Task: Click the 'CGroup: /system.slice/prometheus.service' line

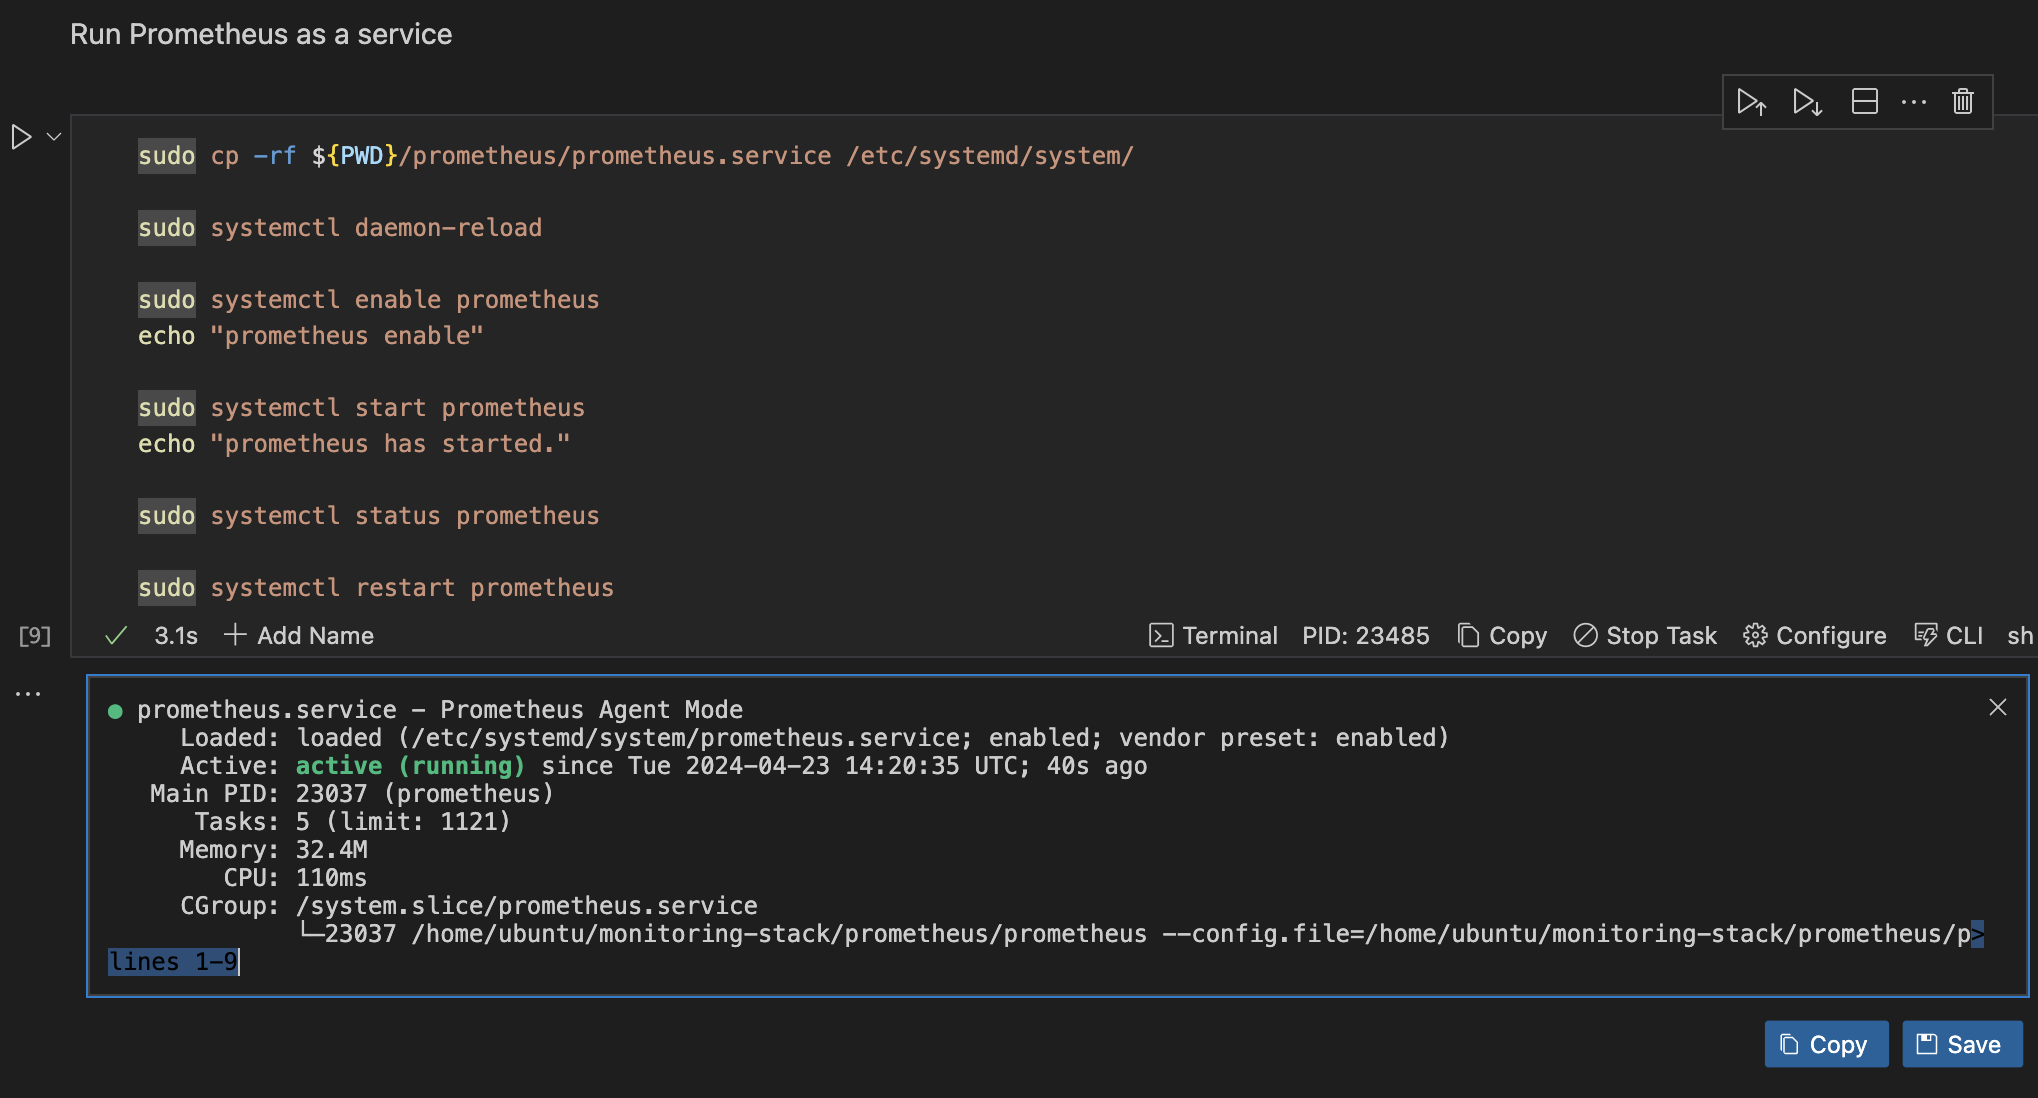Action: pyautogui.click(x=468, y=906)
